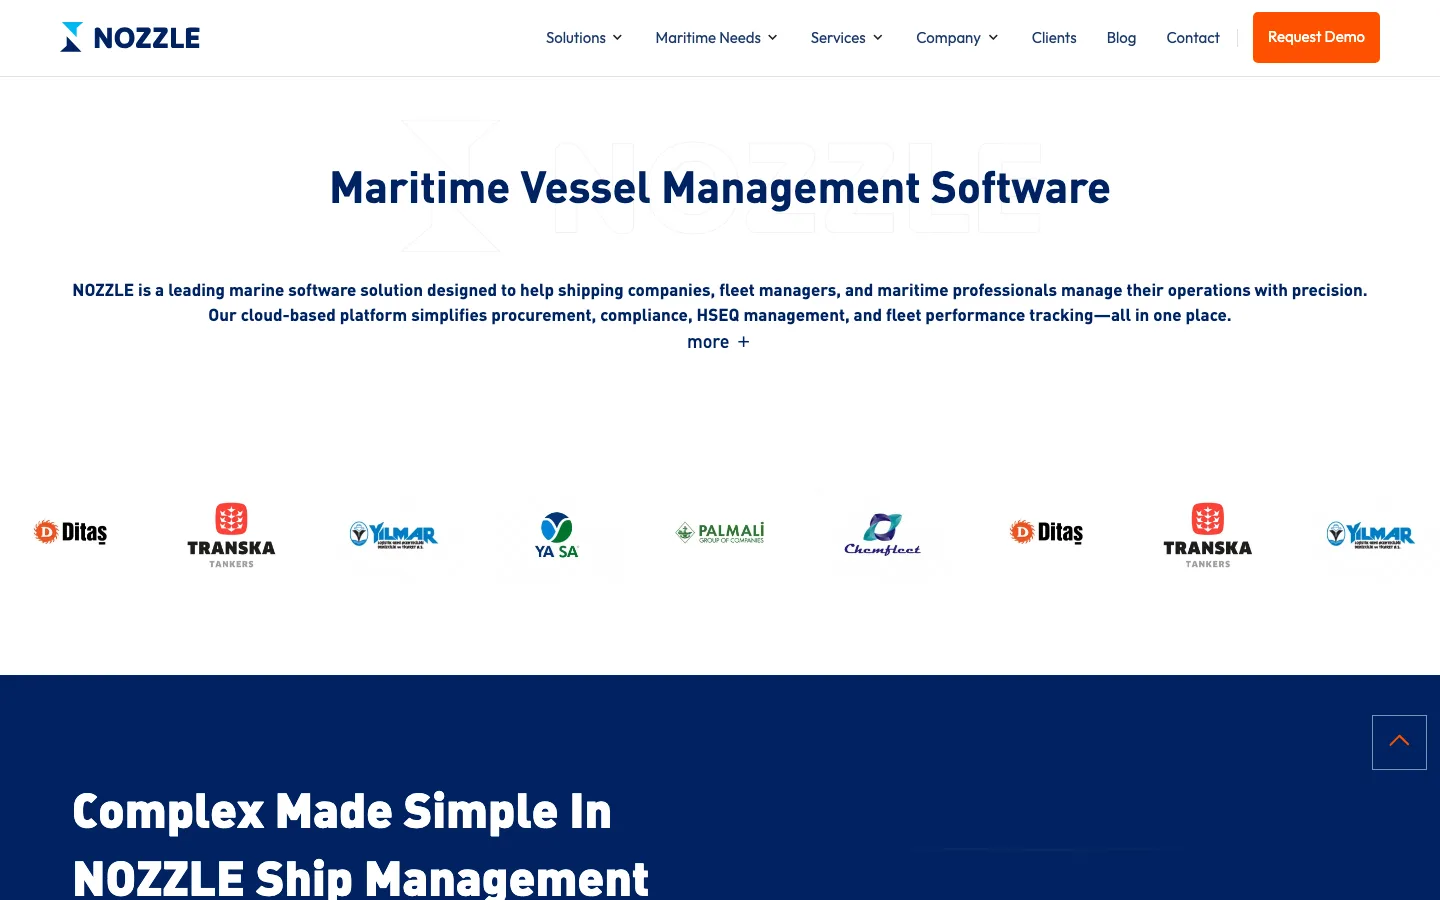Click the YA SA client logo
The image size is (1440, 900).
(557, 535)
